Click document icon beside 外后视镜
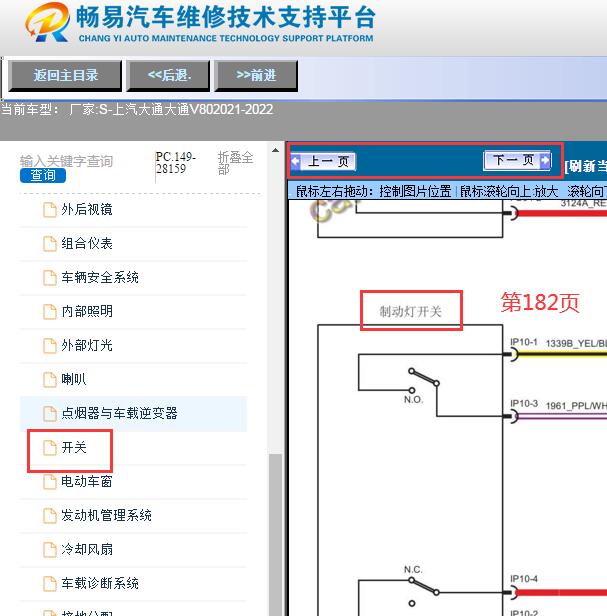This screenshot has width=607, height=616. click(50, 209)
